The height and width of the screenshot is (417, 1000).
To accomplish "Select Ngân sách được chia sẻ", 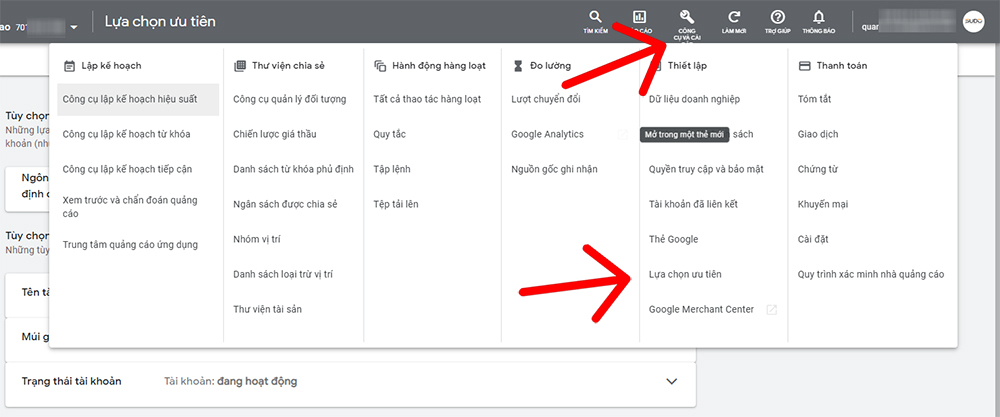I will (x=285, y=204).
